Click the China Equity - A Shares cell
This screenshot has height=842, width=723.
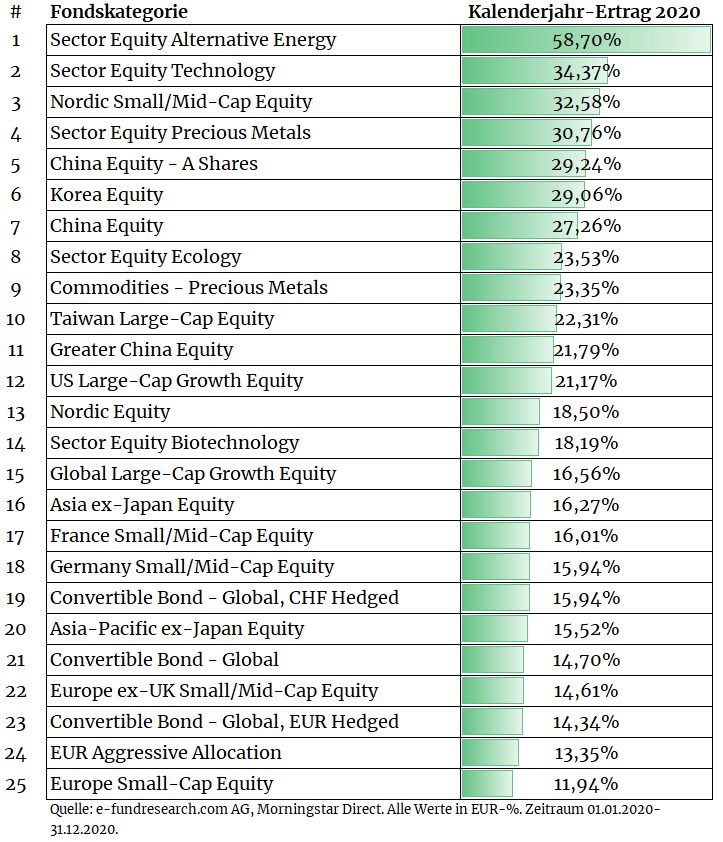pos(254,164)
